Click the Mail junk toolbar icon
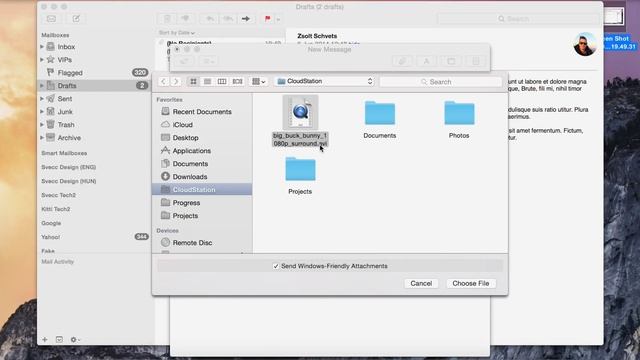640x360 pixels. [185, 19]
